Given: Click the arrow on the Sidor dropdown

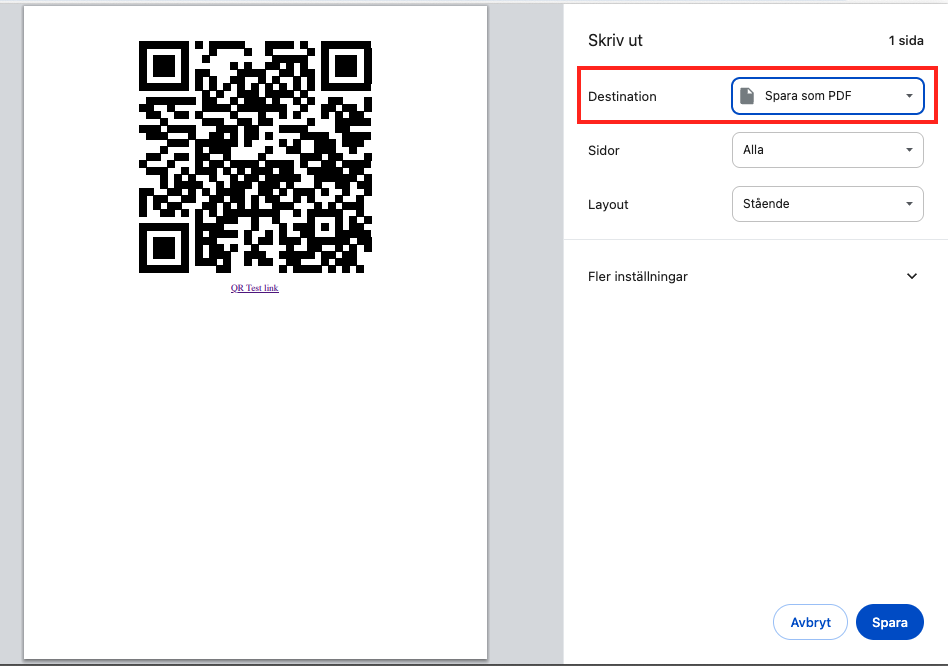Looking at the screenshot, I should [x=909, y=150].
